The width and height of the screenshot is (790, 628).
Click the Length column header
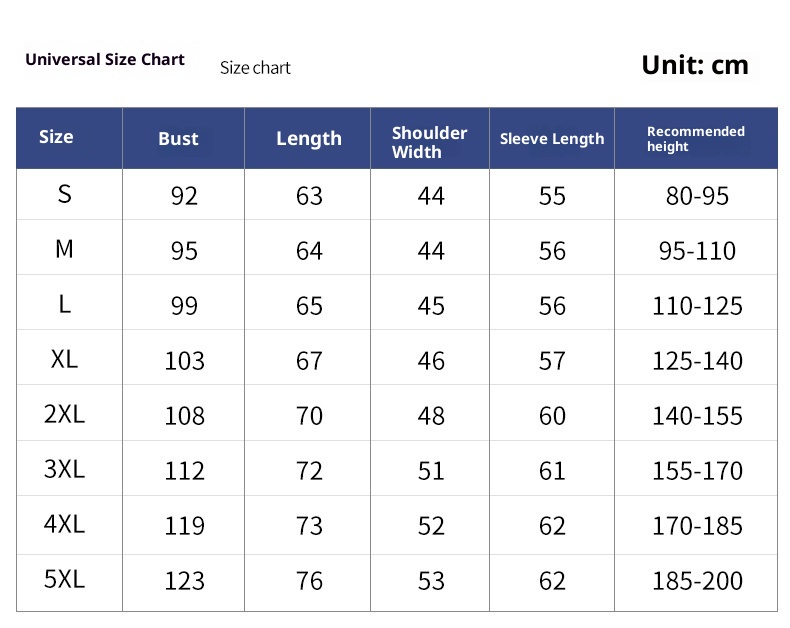308,139
